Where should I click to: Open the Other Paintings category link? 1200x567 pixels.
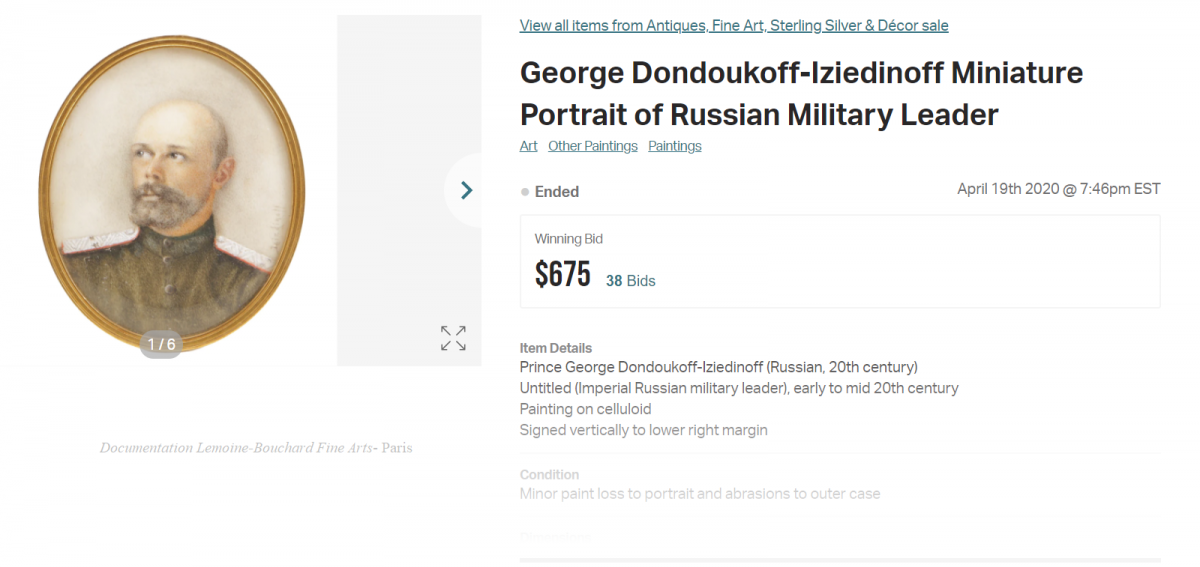point(593,146)
